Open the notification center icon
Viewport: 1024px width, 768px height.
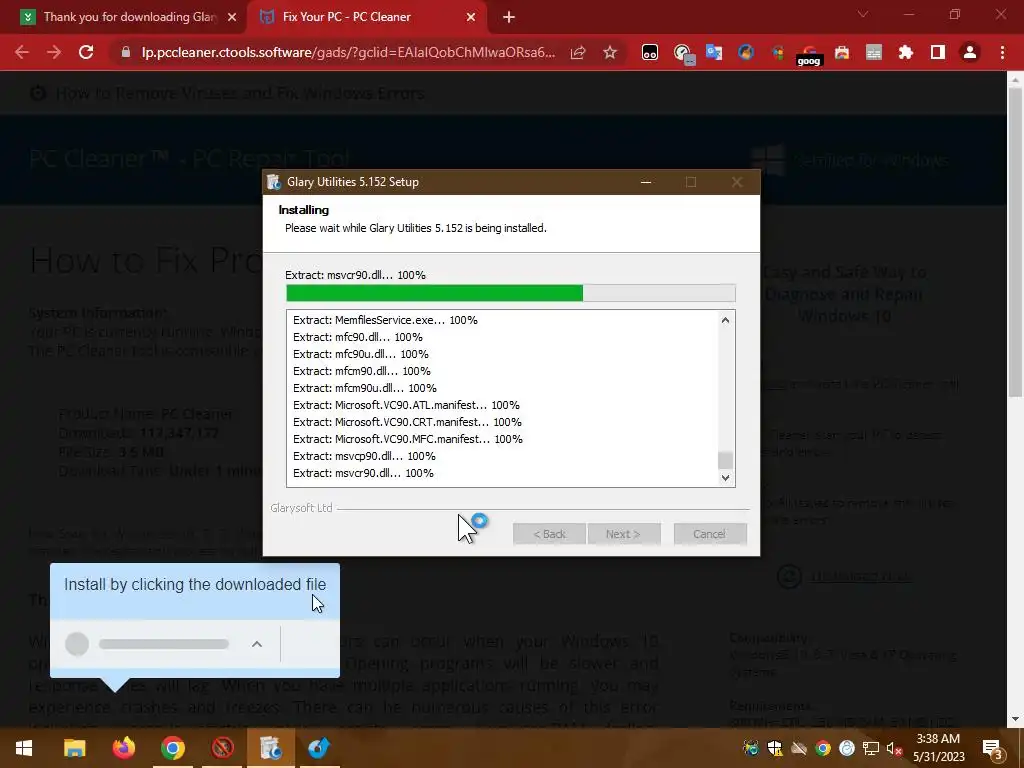coord(992,749)
